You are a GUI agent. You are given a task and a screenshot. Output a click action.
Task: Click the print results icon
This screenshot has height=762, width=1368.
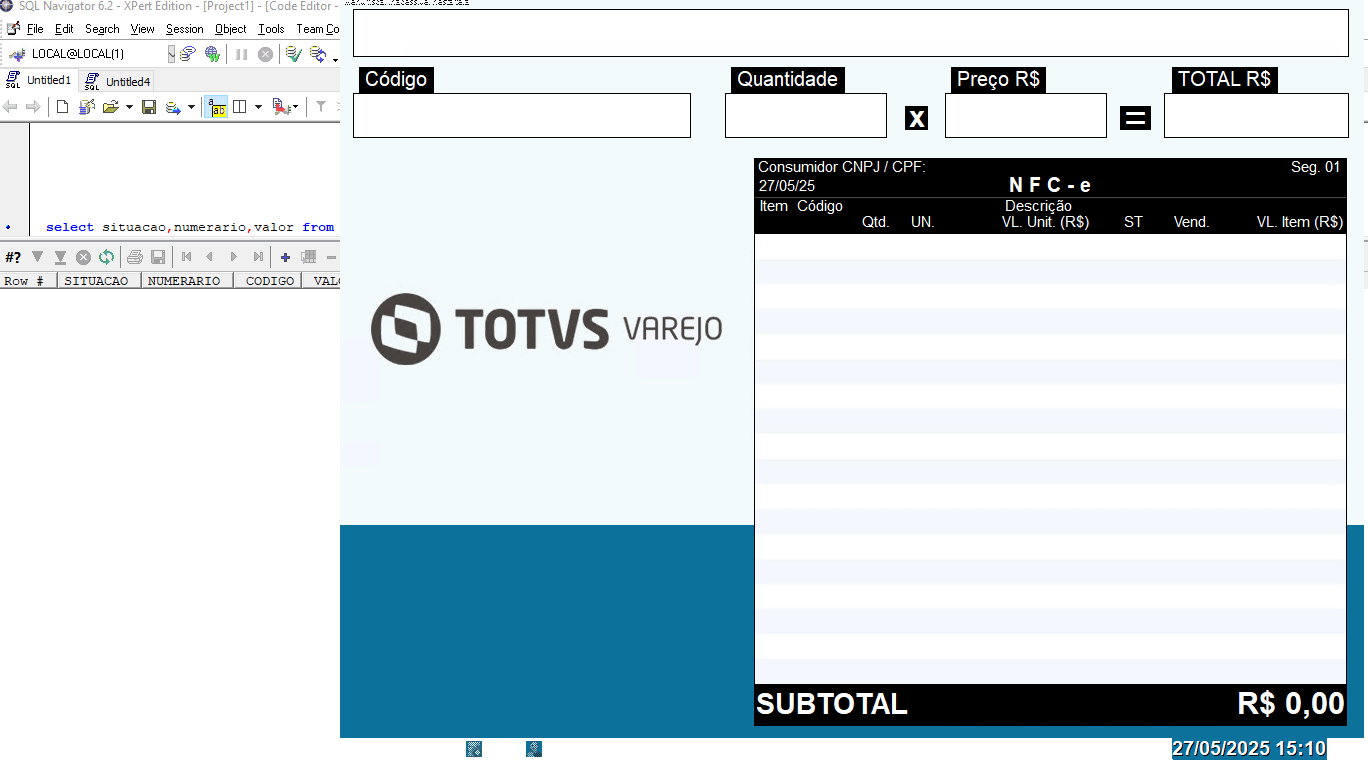(x=135, y=257)
